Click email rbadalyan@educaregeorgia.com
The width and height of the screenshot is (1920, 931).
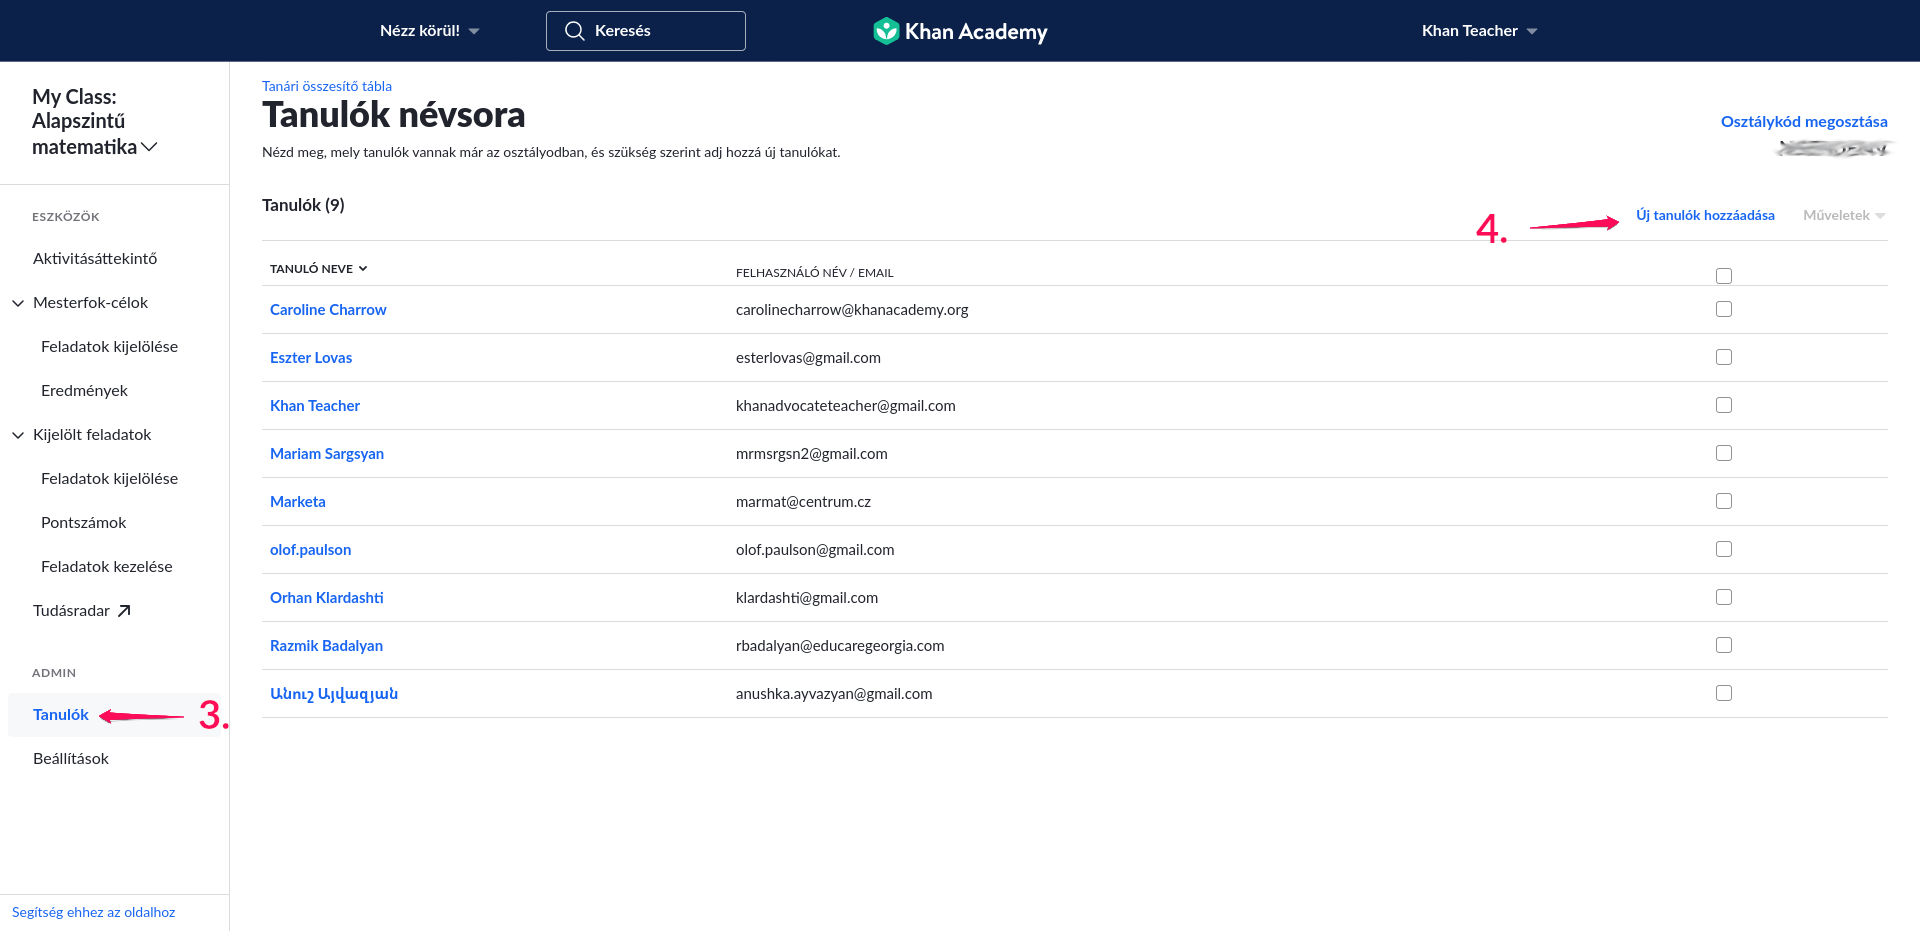point(840,646)
